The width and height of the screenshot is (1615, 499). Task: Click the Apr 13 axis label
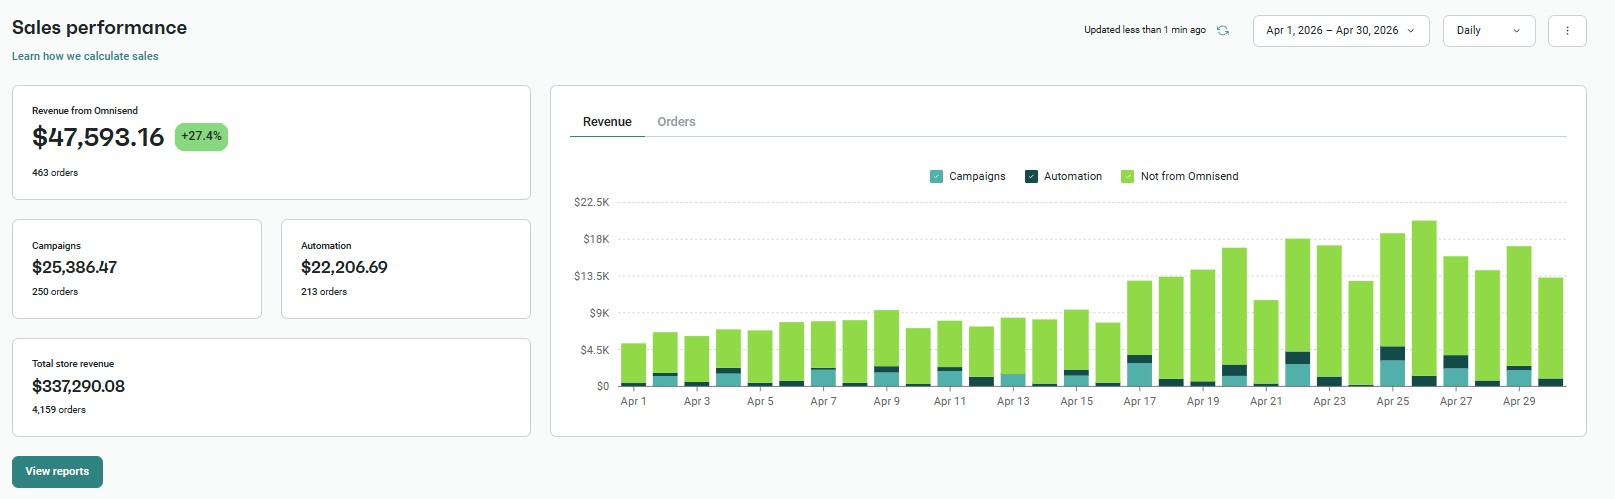point(1013,402)
